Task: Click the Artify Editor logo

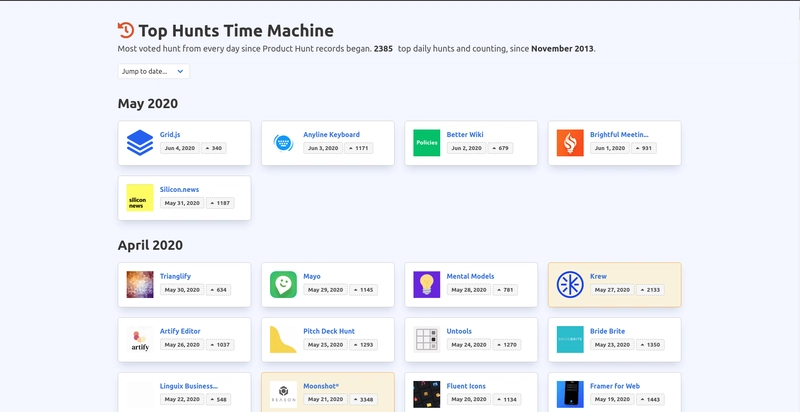Action: point(140,340)
